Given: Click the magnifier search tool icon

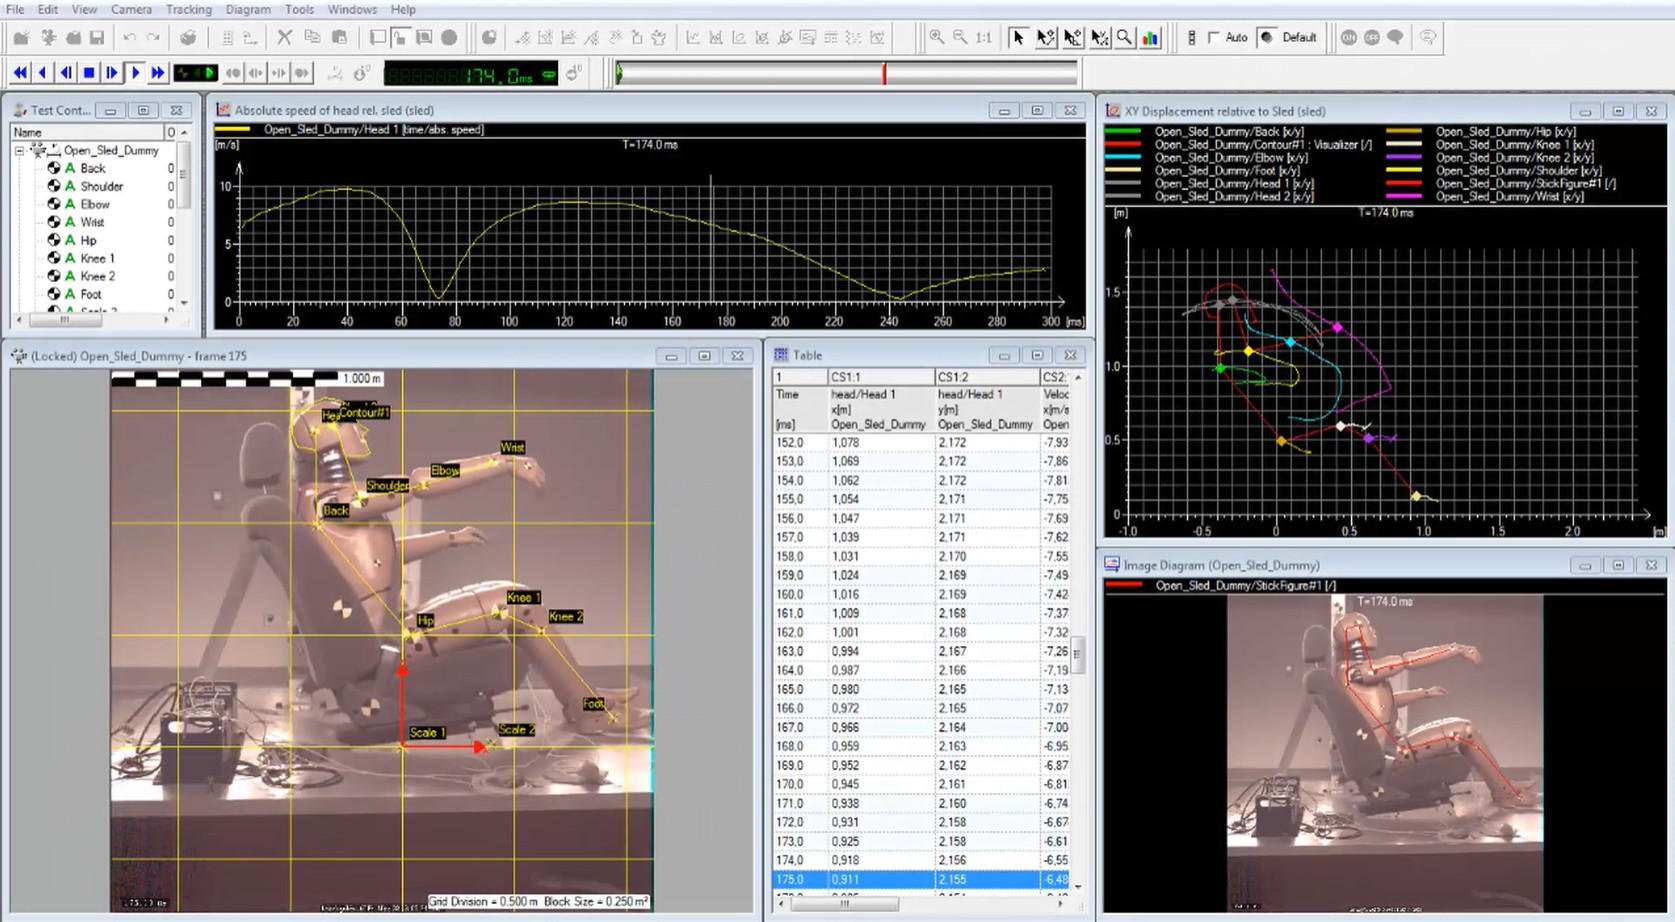Looking at the screenshot, I should [1125, 37].
